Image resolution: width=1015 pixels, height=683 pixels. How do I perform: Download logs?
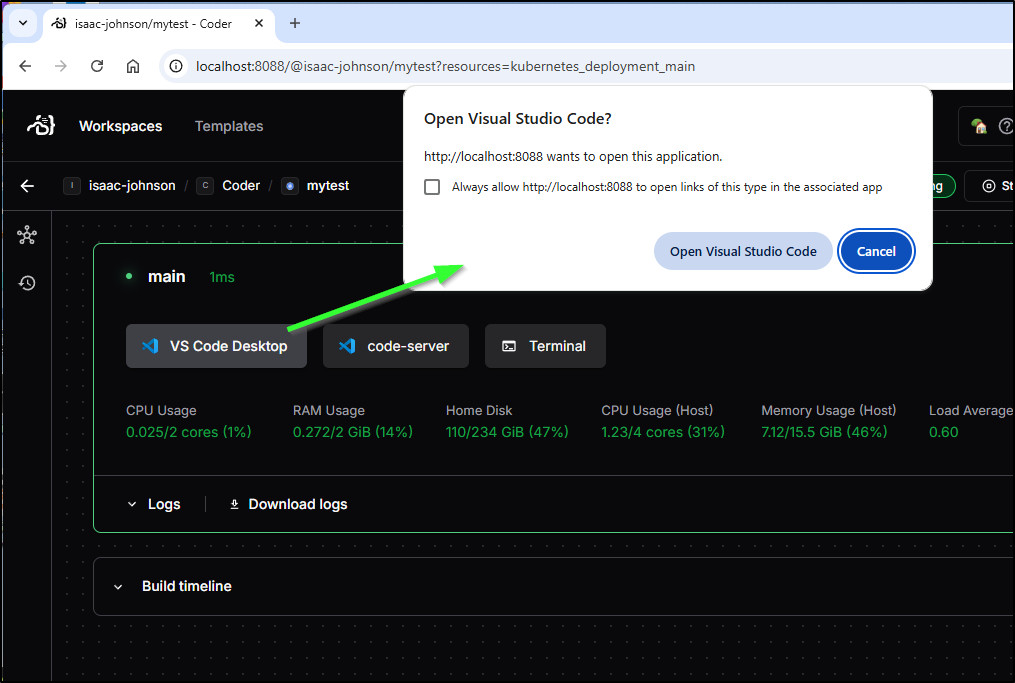coord(289,504)
